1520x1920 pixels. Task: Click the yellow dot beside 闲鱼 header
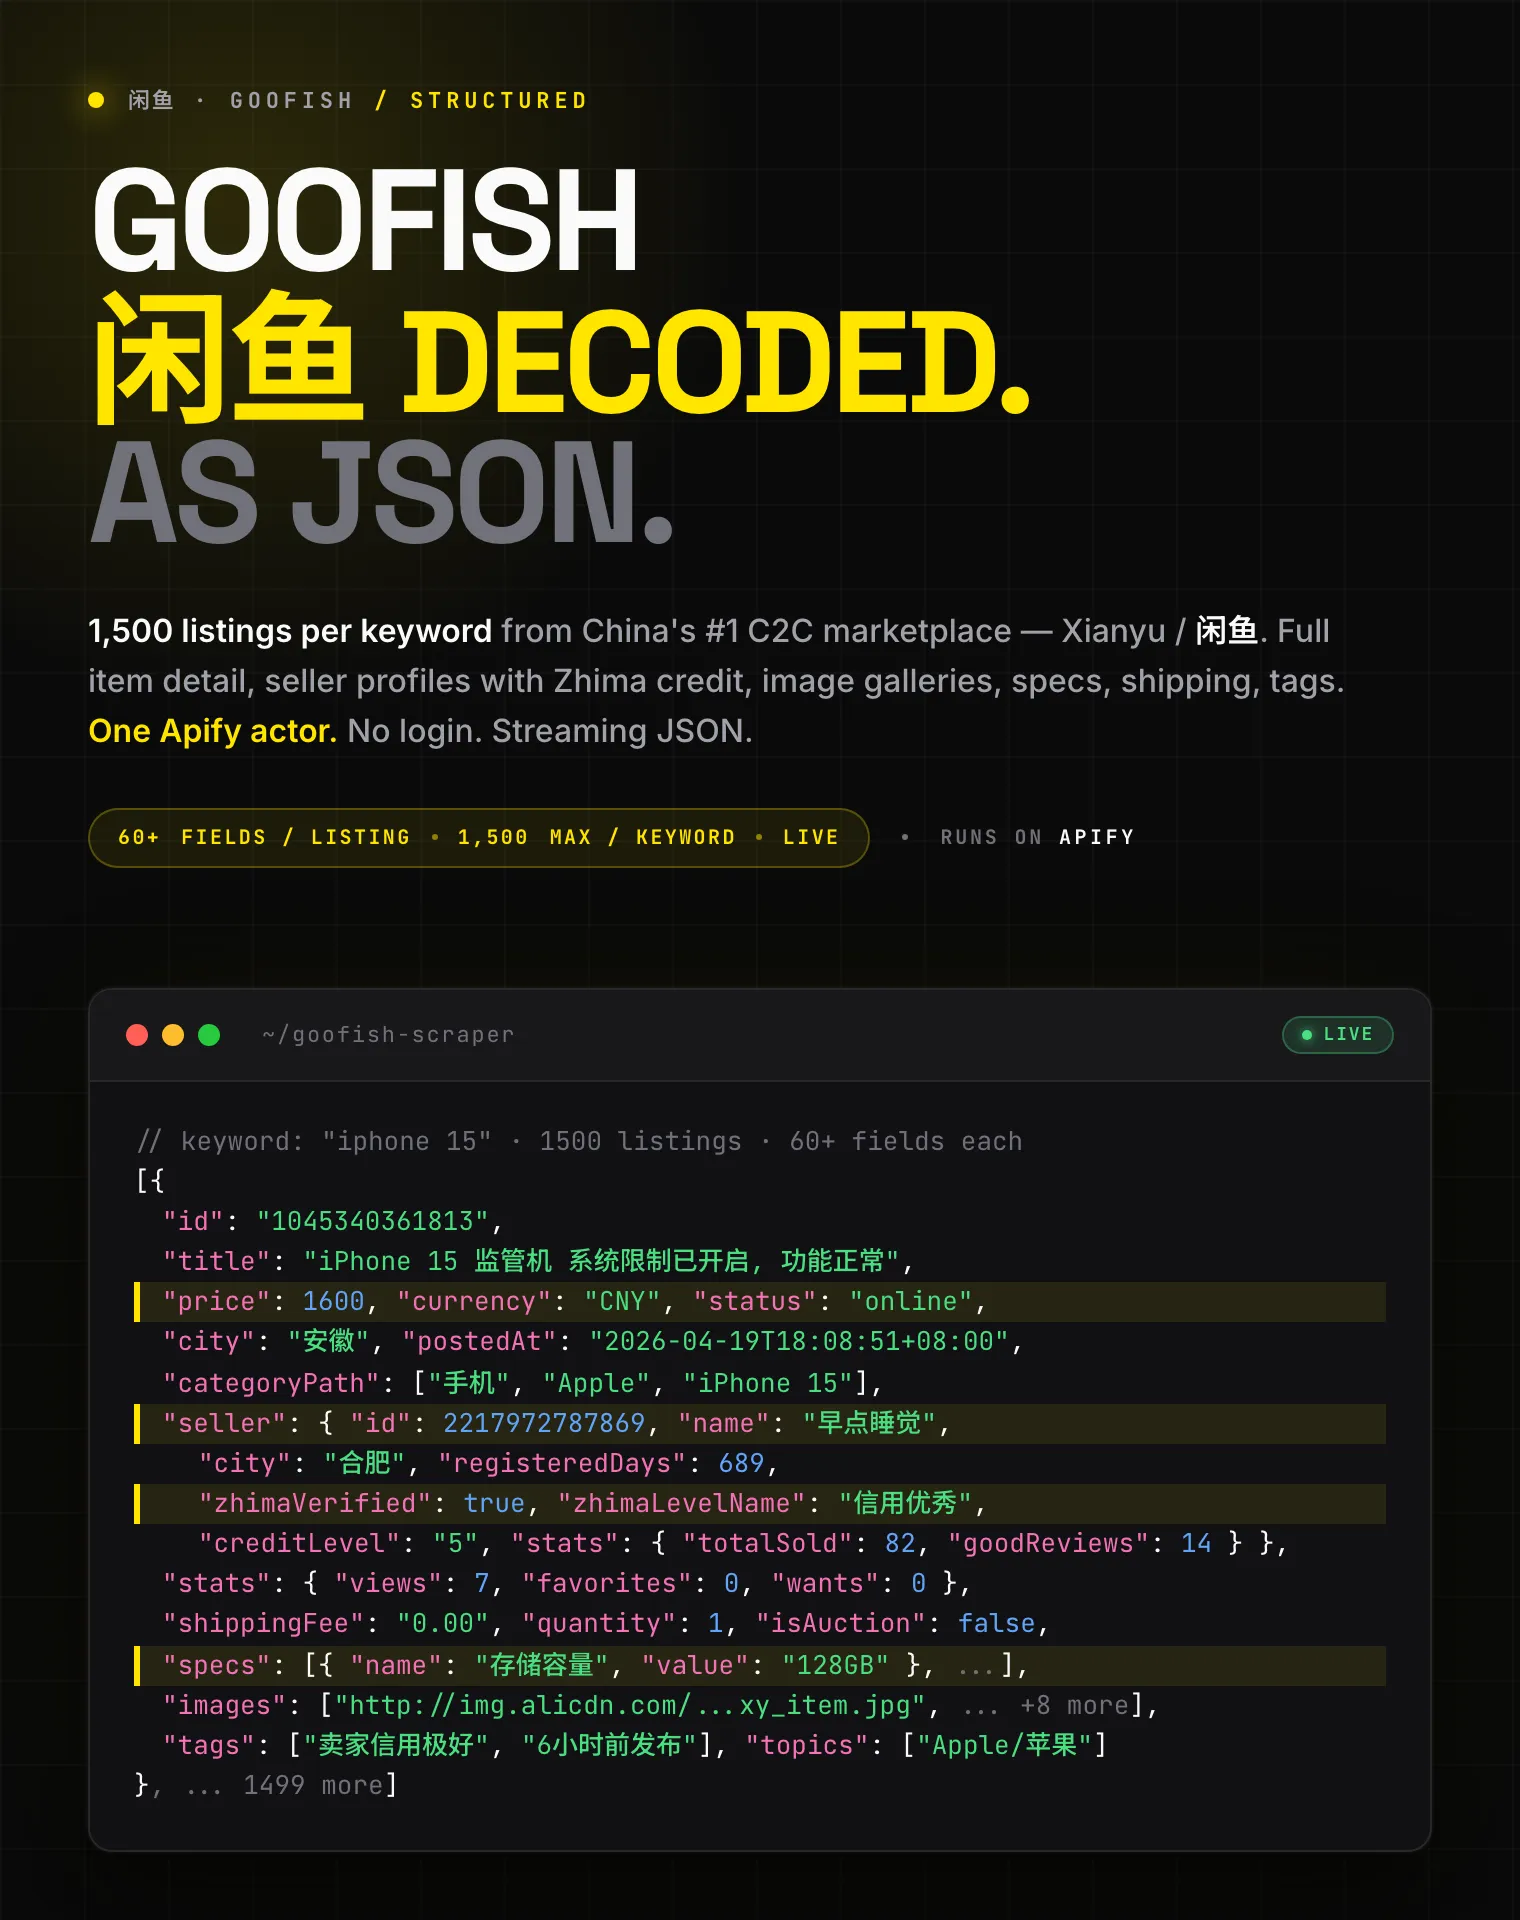[96, 100]
